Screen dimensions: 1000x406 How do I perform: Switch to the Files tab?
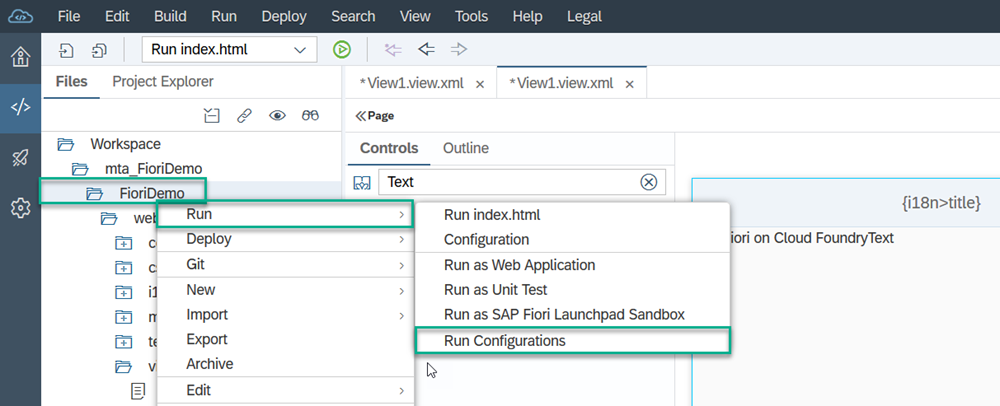(71, 82)
